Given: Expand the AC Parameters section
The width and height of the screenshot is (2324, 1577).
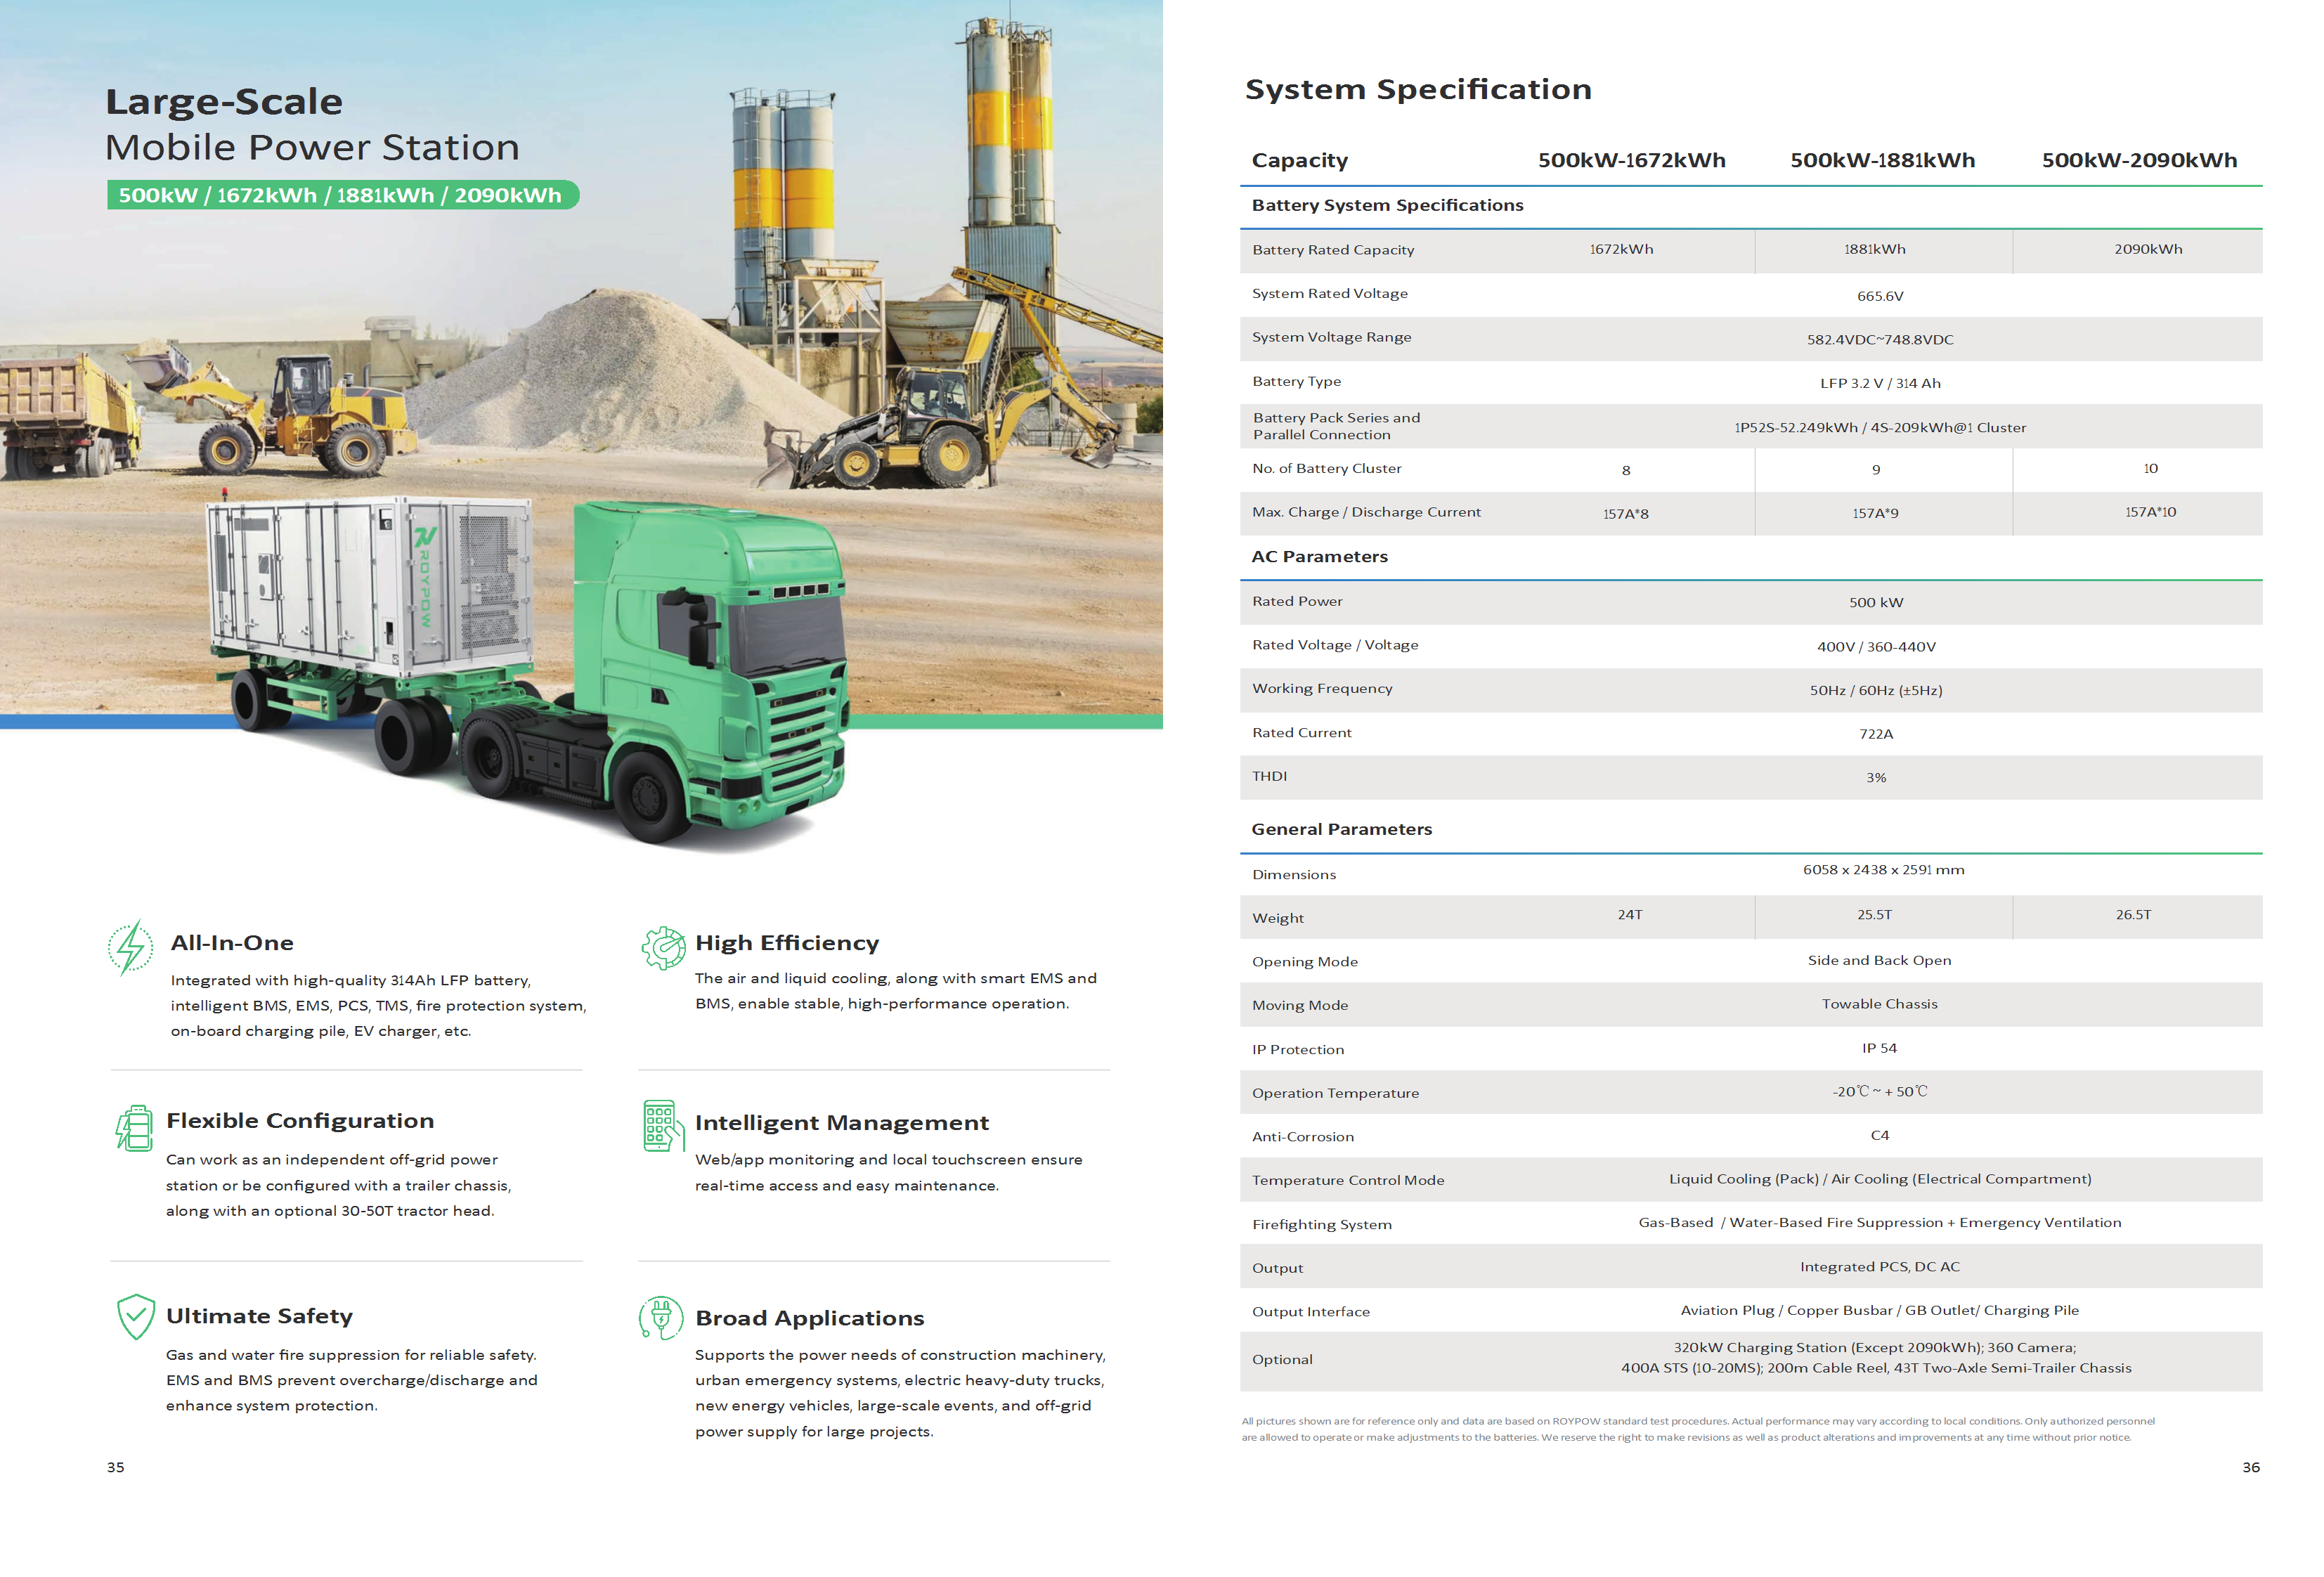Looking at the screenshot, I should click(x=1320, y=556).
